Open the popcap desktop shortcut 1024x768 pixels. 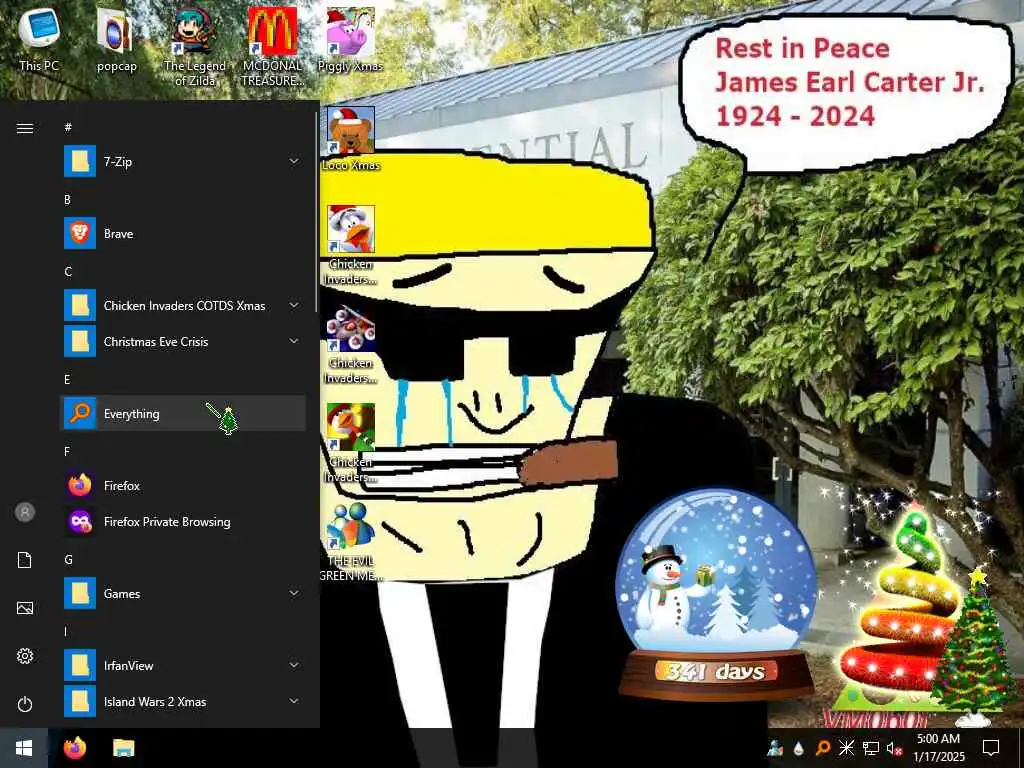pos(116,39)
